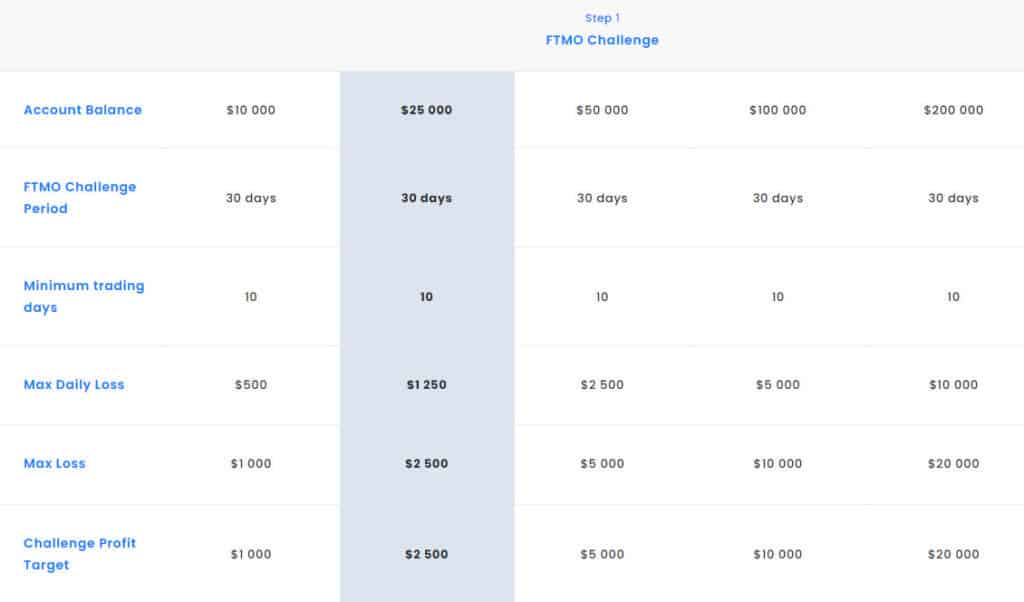
Task: Select the $10 000 account balance option
Action: (251, 110)
